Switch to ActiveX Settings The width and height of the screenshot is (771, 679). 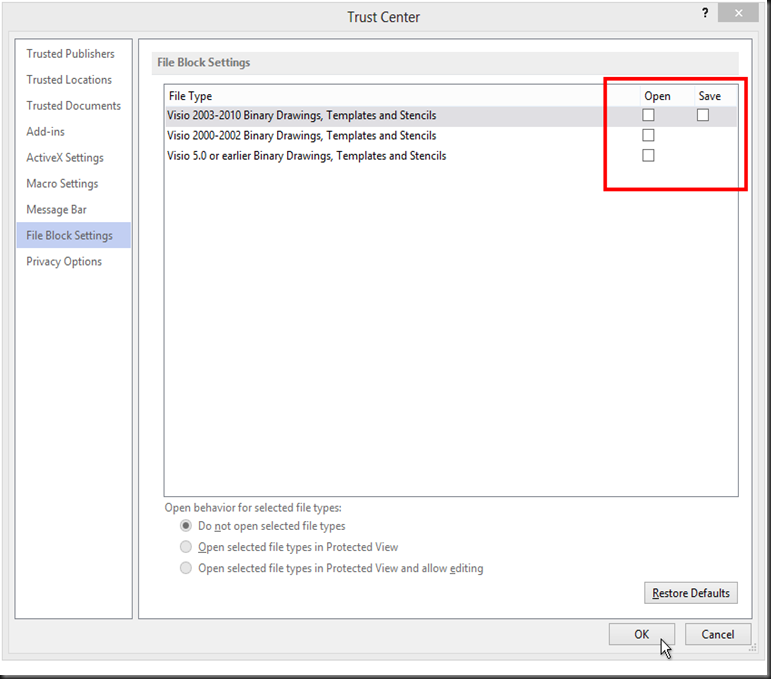65,158
